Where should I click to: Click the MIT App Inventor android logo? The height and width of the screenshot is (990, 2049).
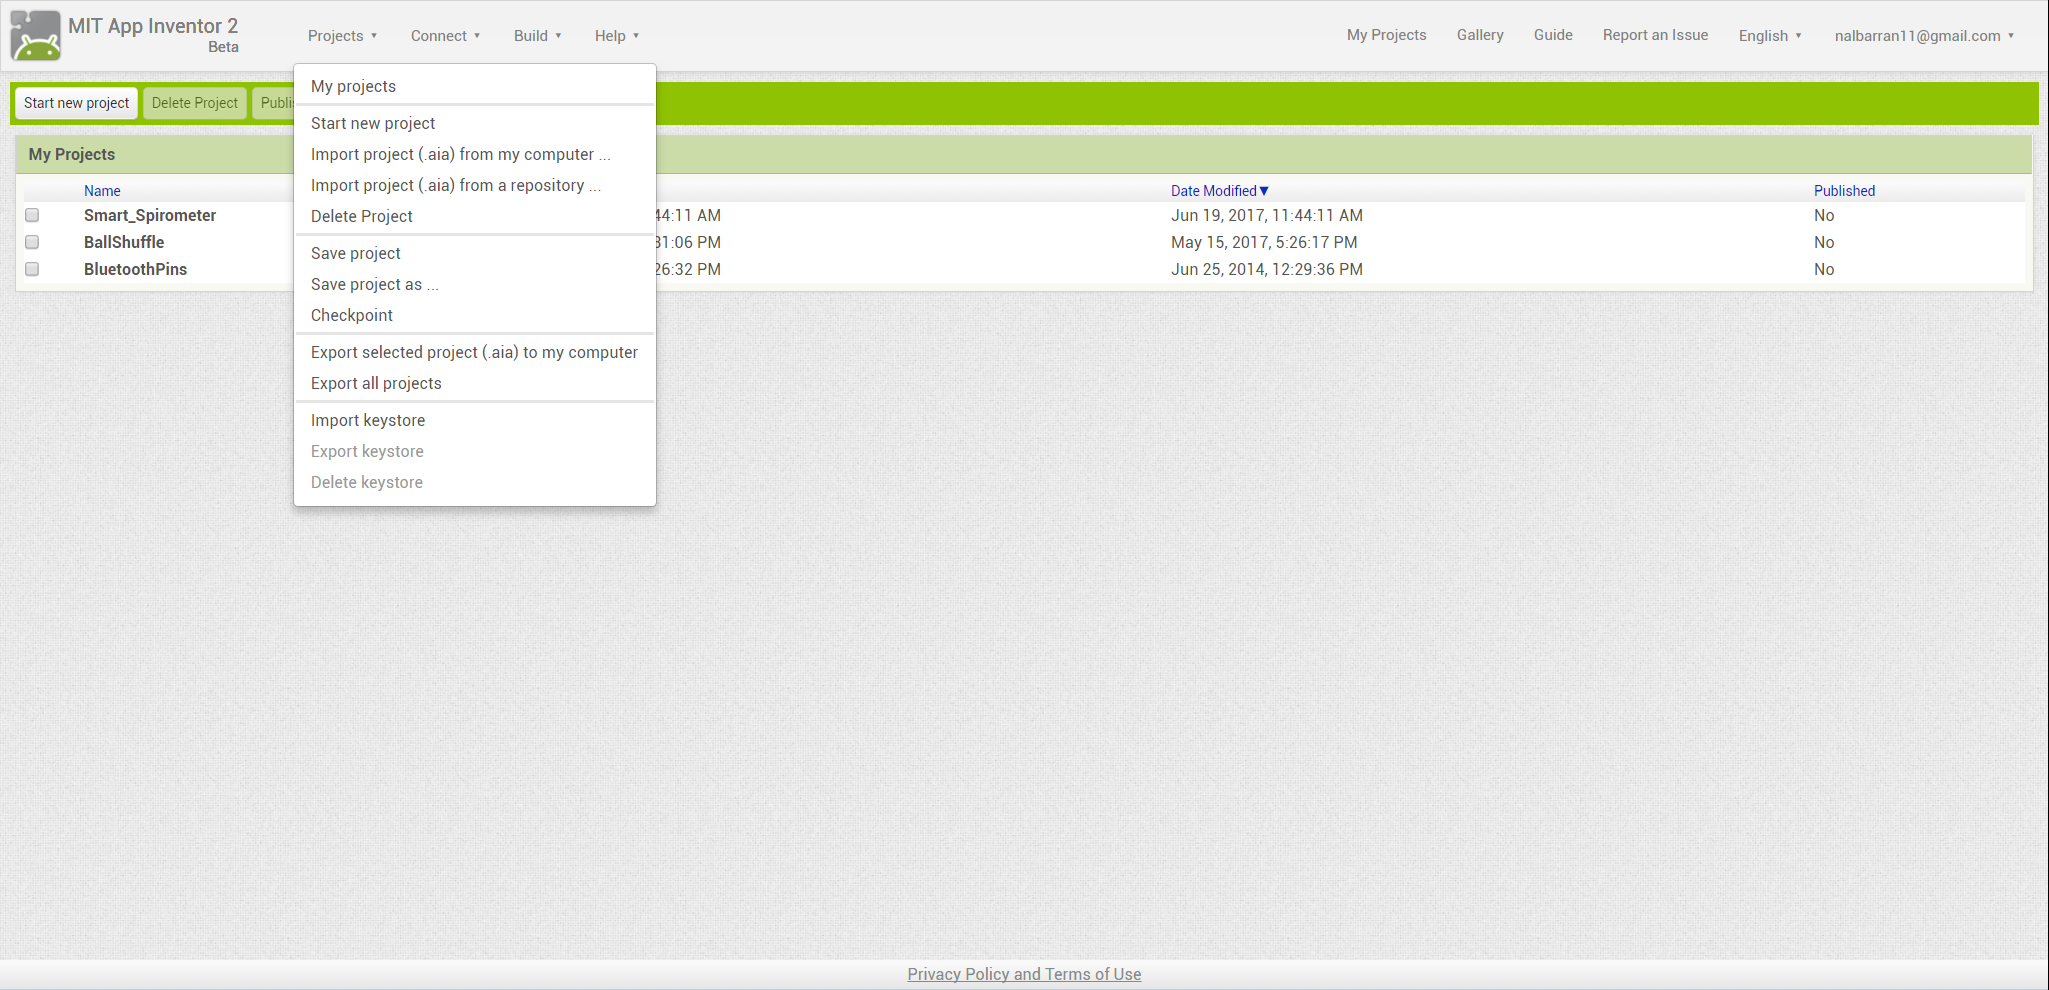pos(36,35)
